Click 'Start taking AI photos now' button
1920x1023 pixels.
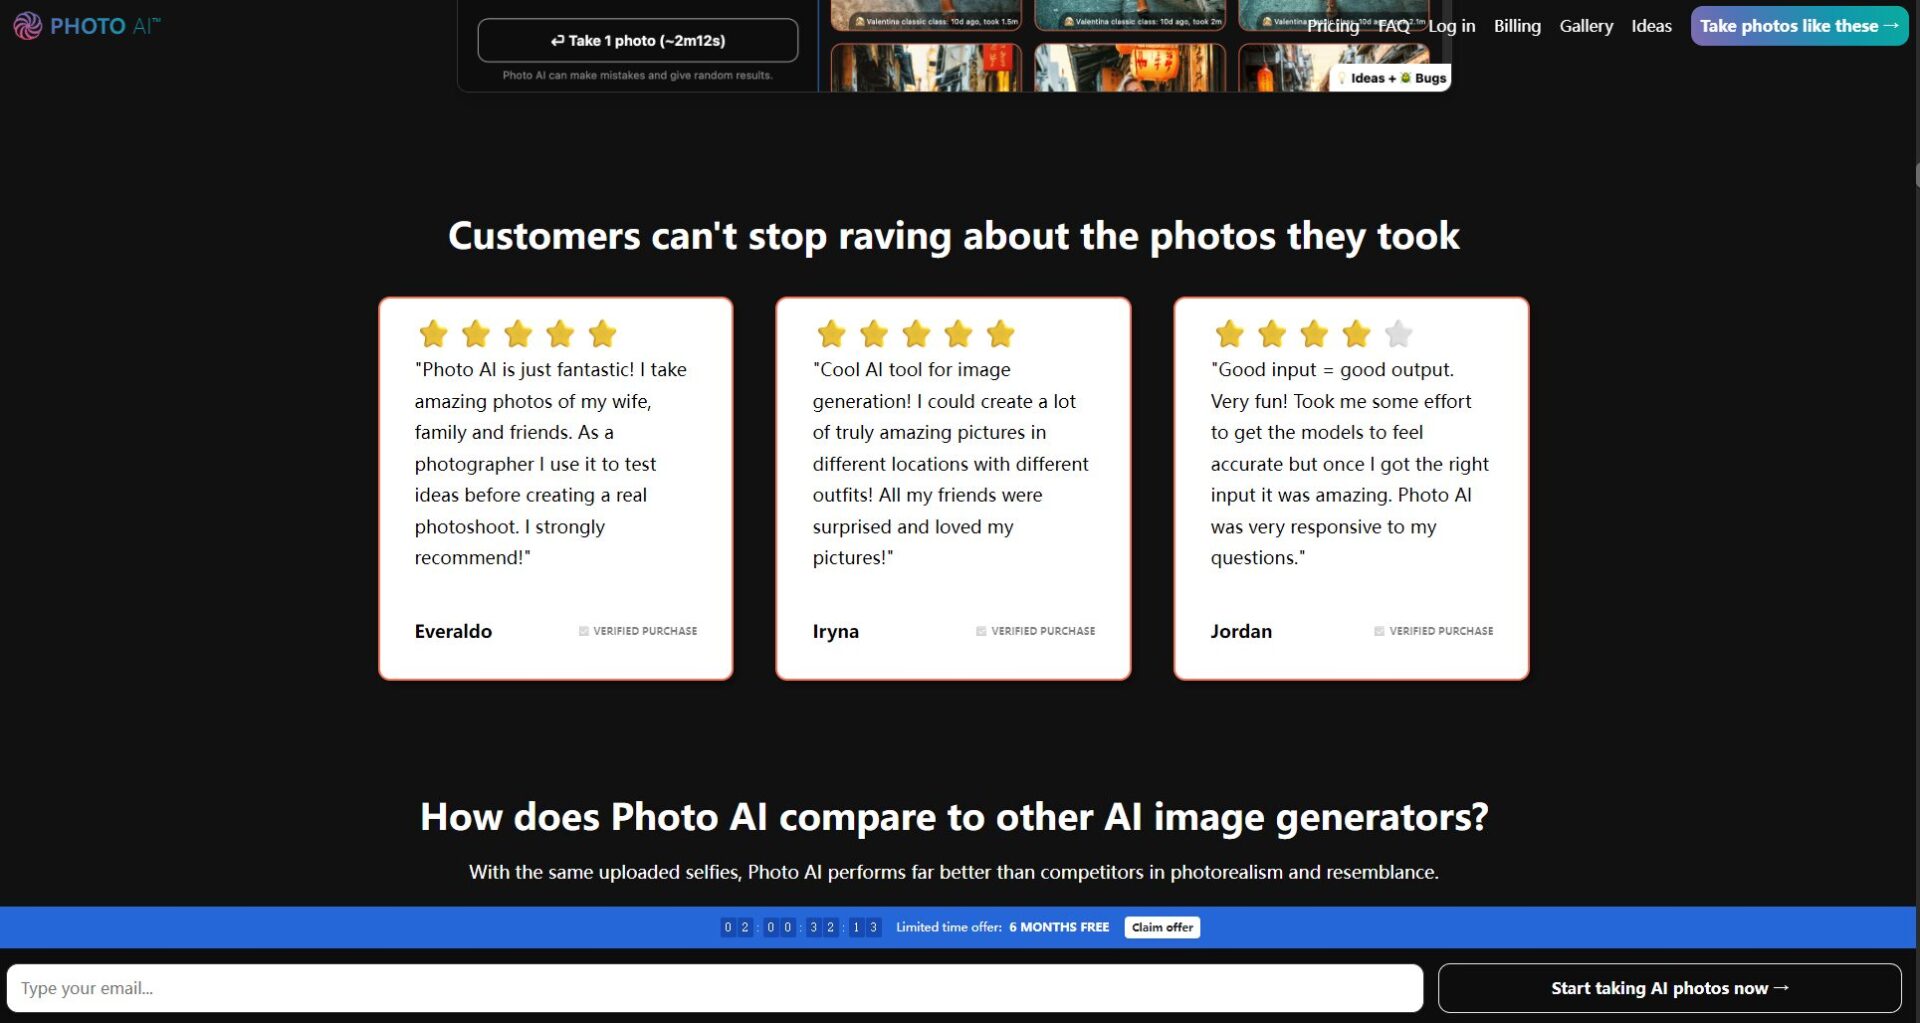point(1669,988)
